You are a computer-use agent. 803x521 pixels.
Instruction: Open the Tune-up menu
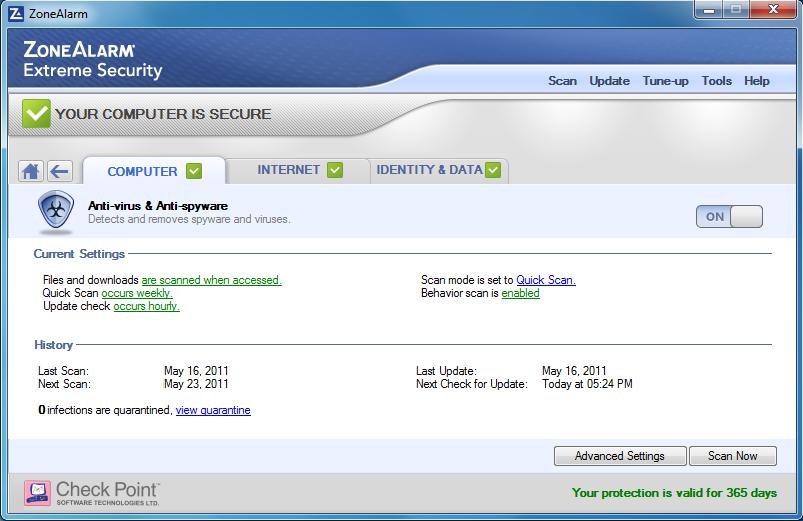pyautogui.click(x=665, y=81)
